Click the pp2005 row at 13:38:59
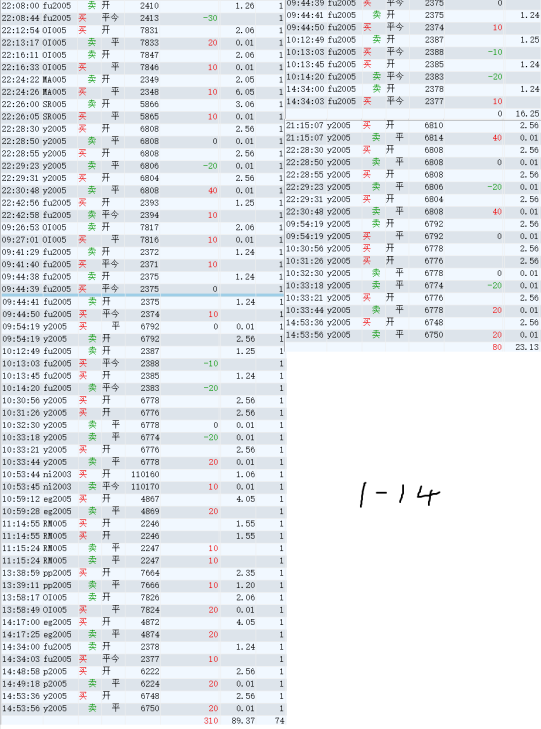541x729 pixels. [x=143, y=573]
